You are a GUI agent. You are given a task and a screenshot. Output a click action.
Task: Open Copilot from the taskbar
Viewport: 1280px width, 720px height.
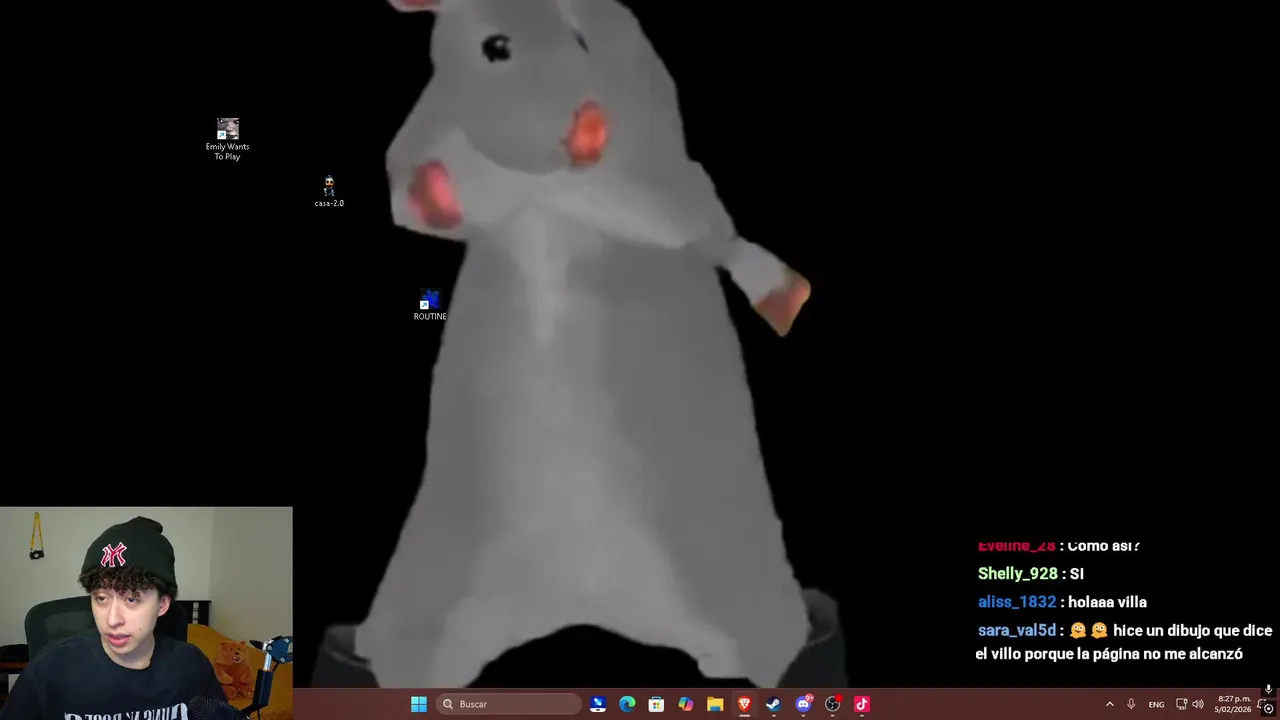685,704
